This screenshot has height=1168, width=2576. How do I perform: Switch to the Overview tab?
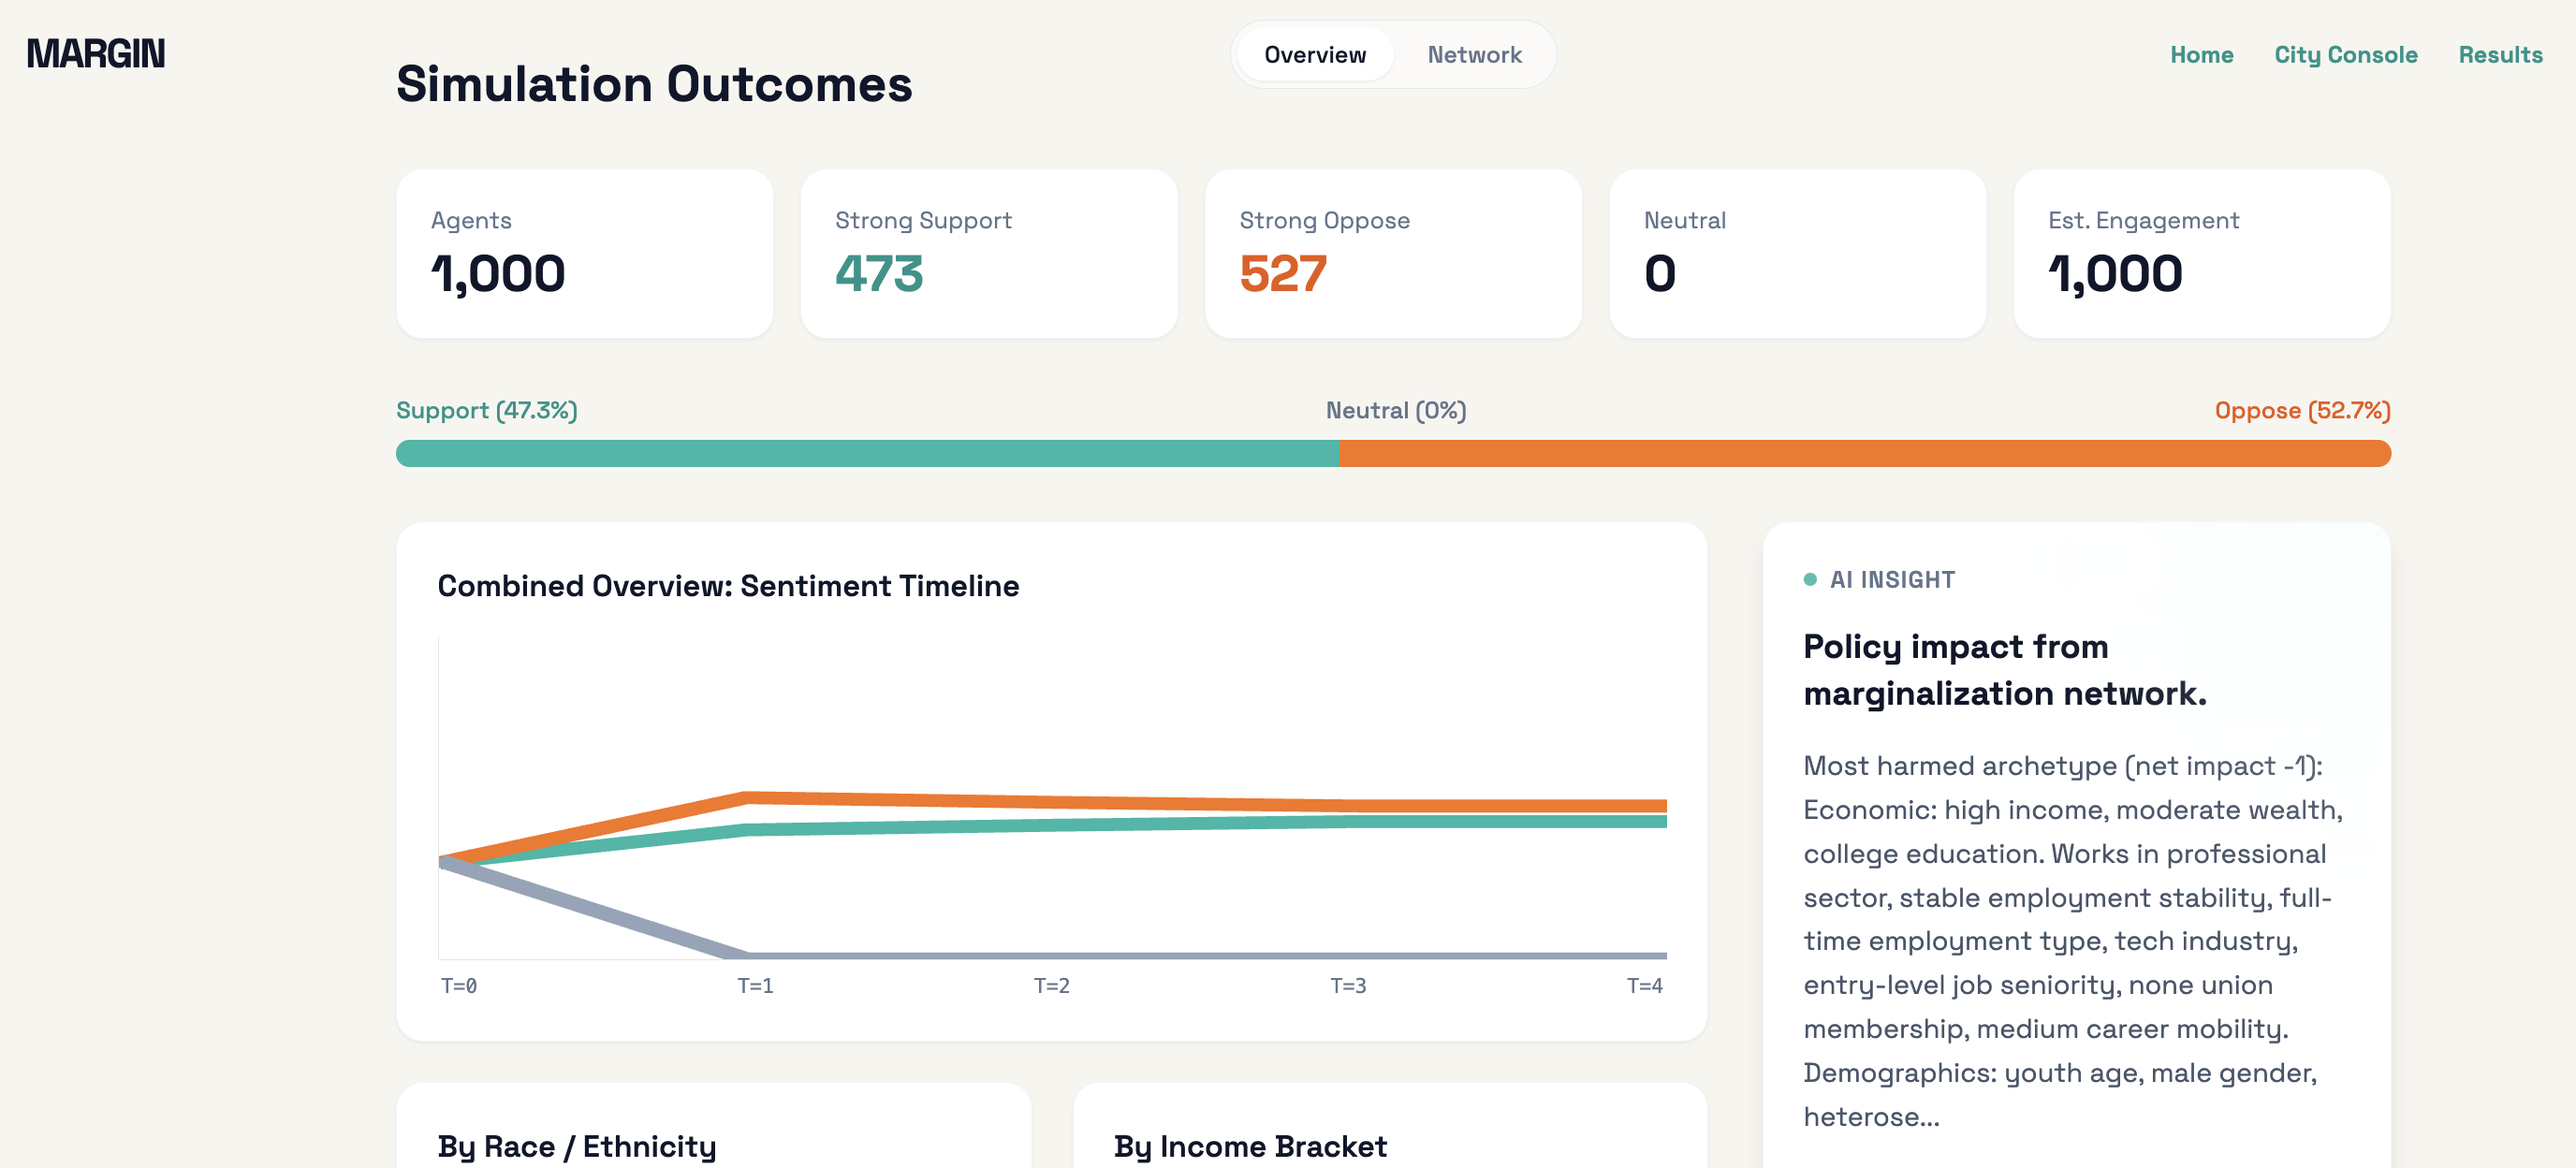tap(1314, 55)
